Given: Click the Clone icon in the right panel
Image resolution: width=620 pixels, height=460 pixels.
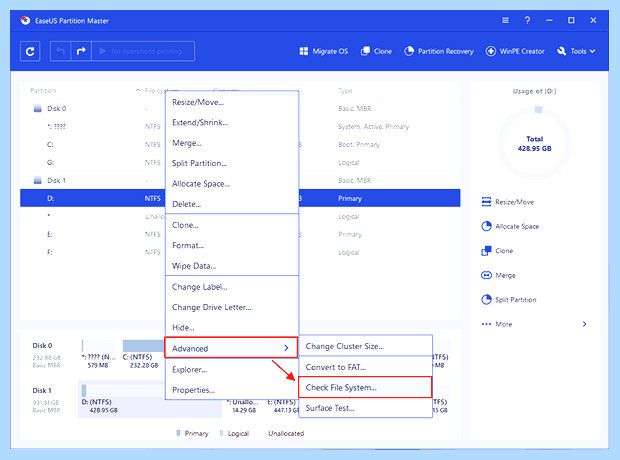Looking at the screenshot, I should [486, 251].
